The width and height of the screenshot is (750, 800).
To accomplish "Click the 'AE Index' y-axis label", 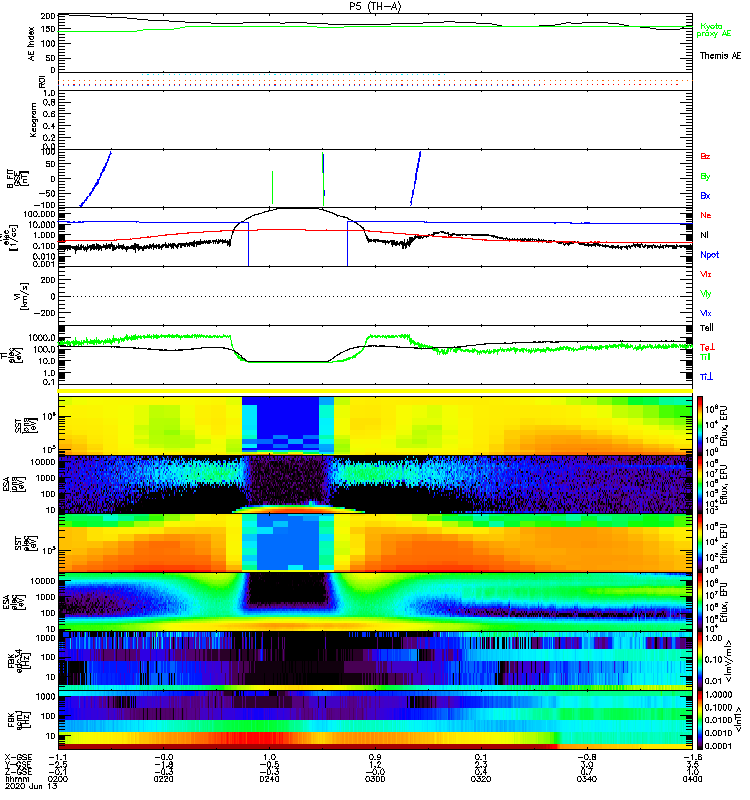I will [32, 44].
